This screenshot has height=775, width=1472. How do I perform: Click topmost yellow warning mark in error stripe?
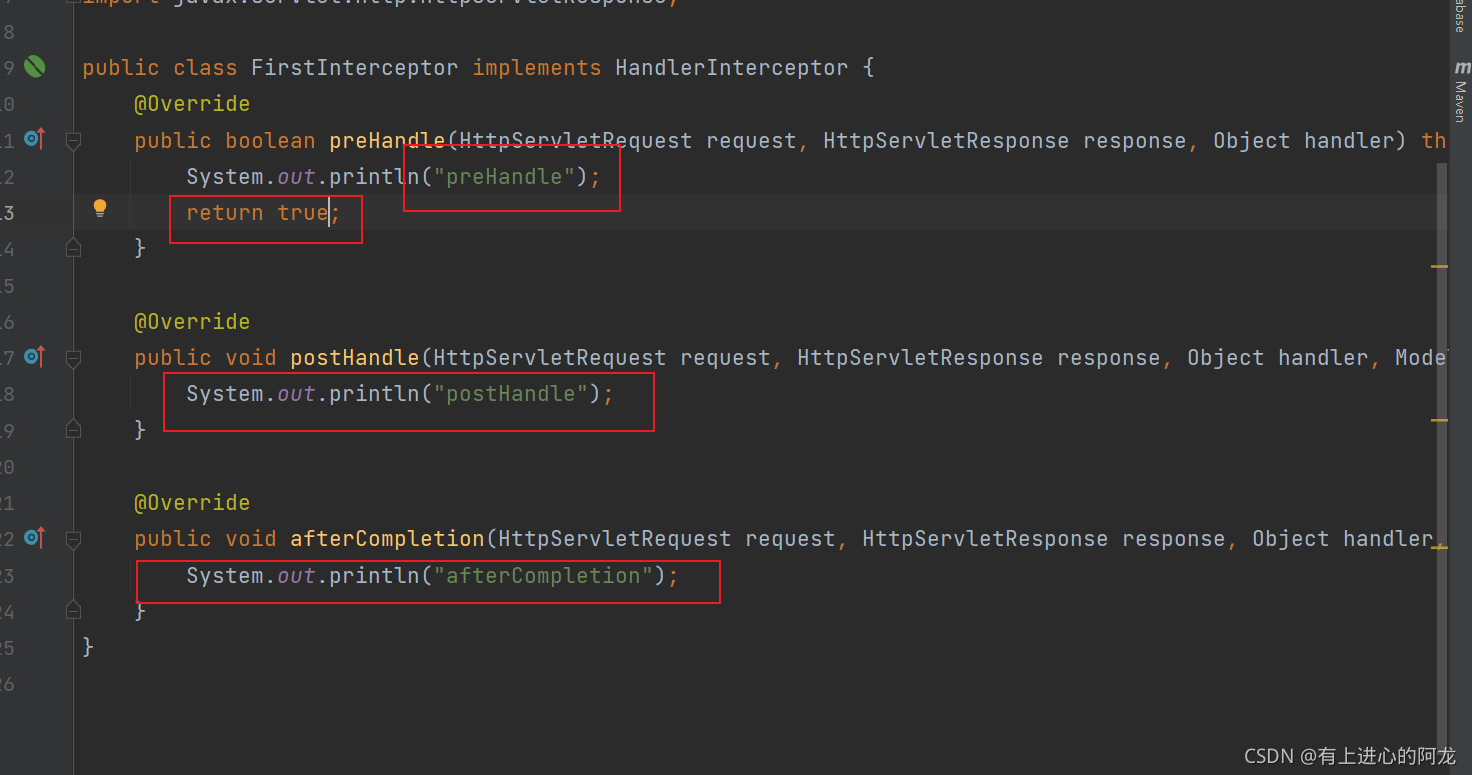(1440, 267)
